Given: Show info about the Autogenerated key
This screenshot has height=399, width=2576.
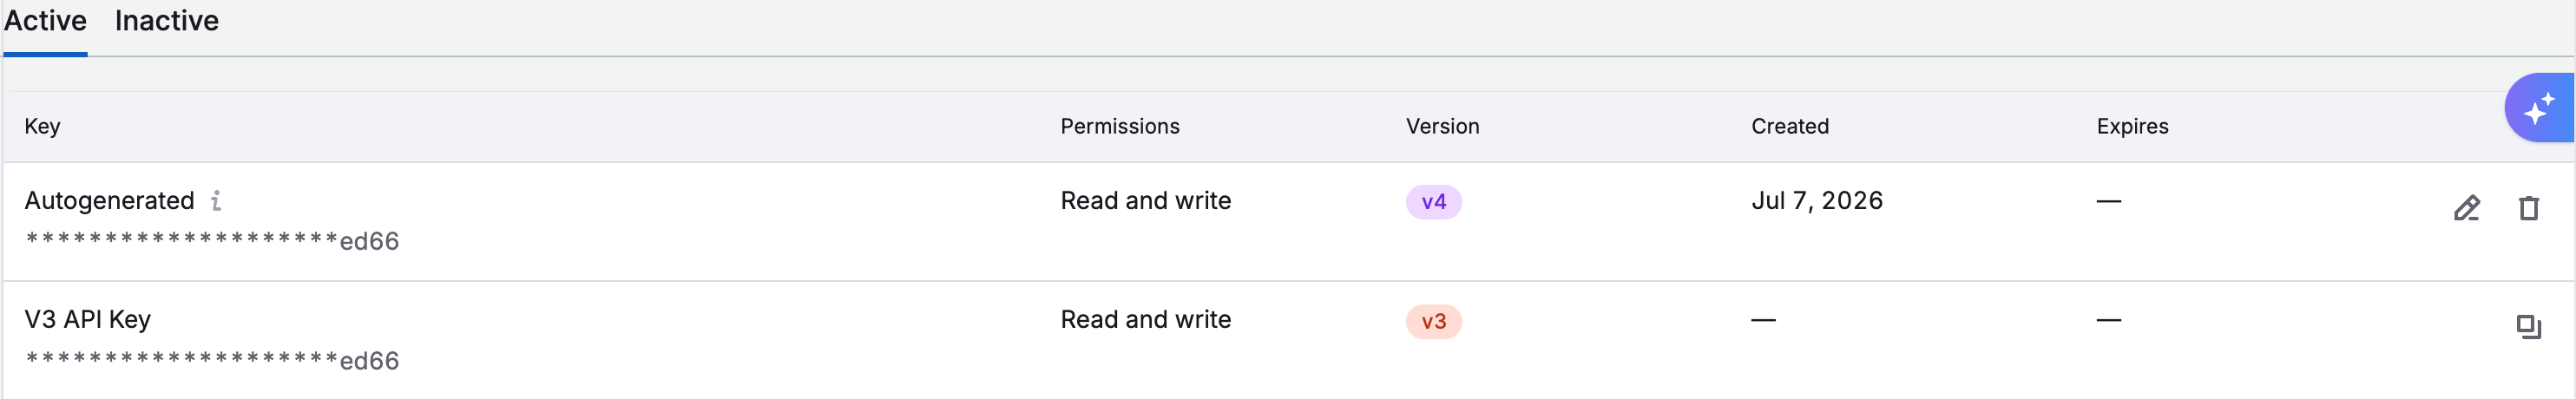Looking at the screenshot, I should tap(216, 201).
